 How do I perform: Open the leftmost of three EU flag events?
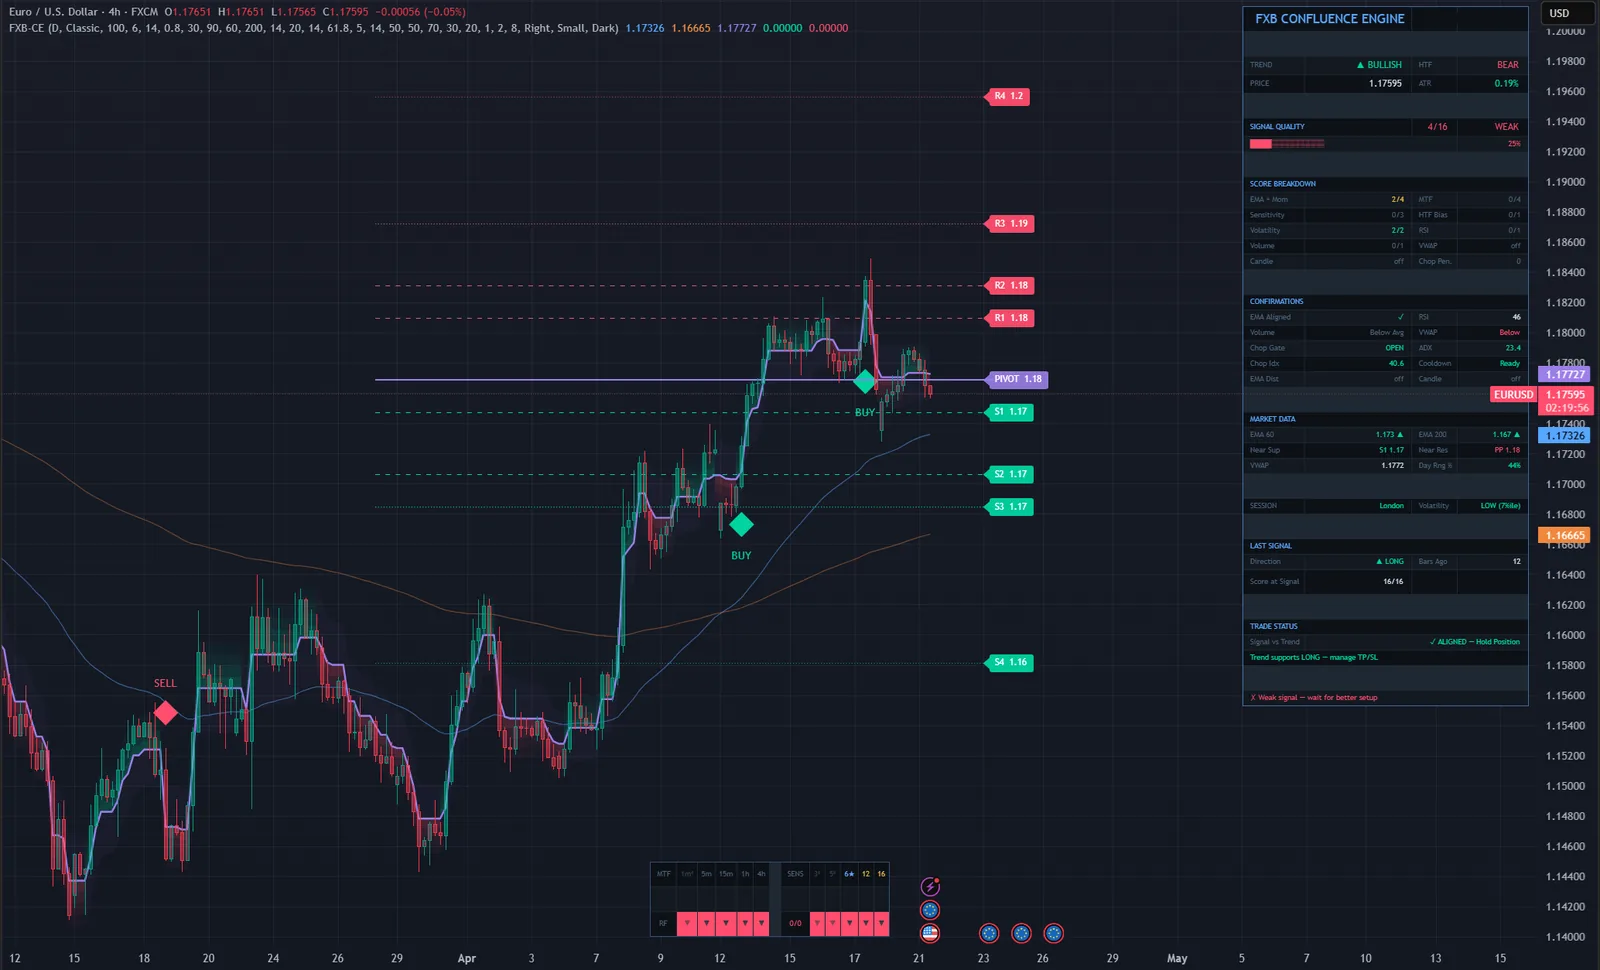989,933
